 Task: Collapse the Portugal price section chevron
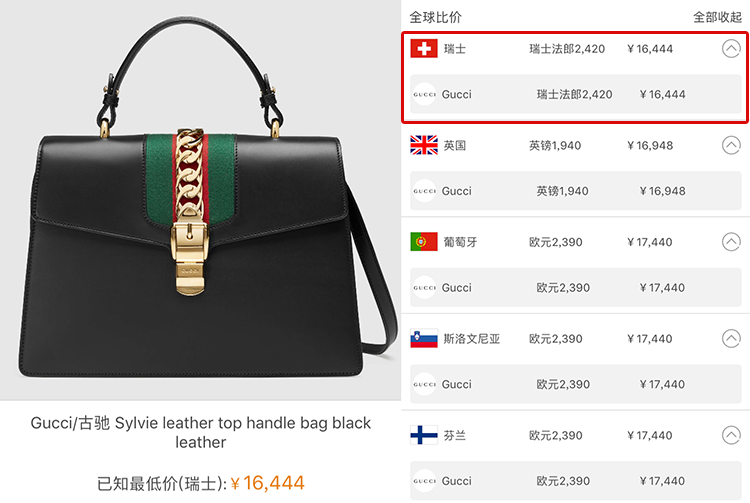click(x=731, y=241)
